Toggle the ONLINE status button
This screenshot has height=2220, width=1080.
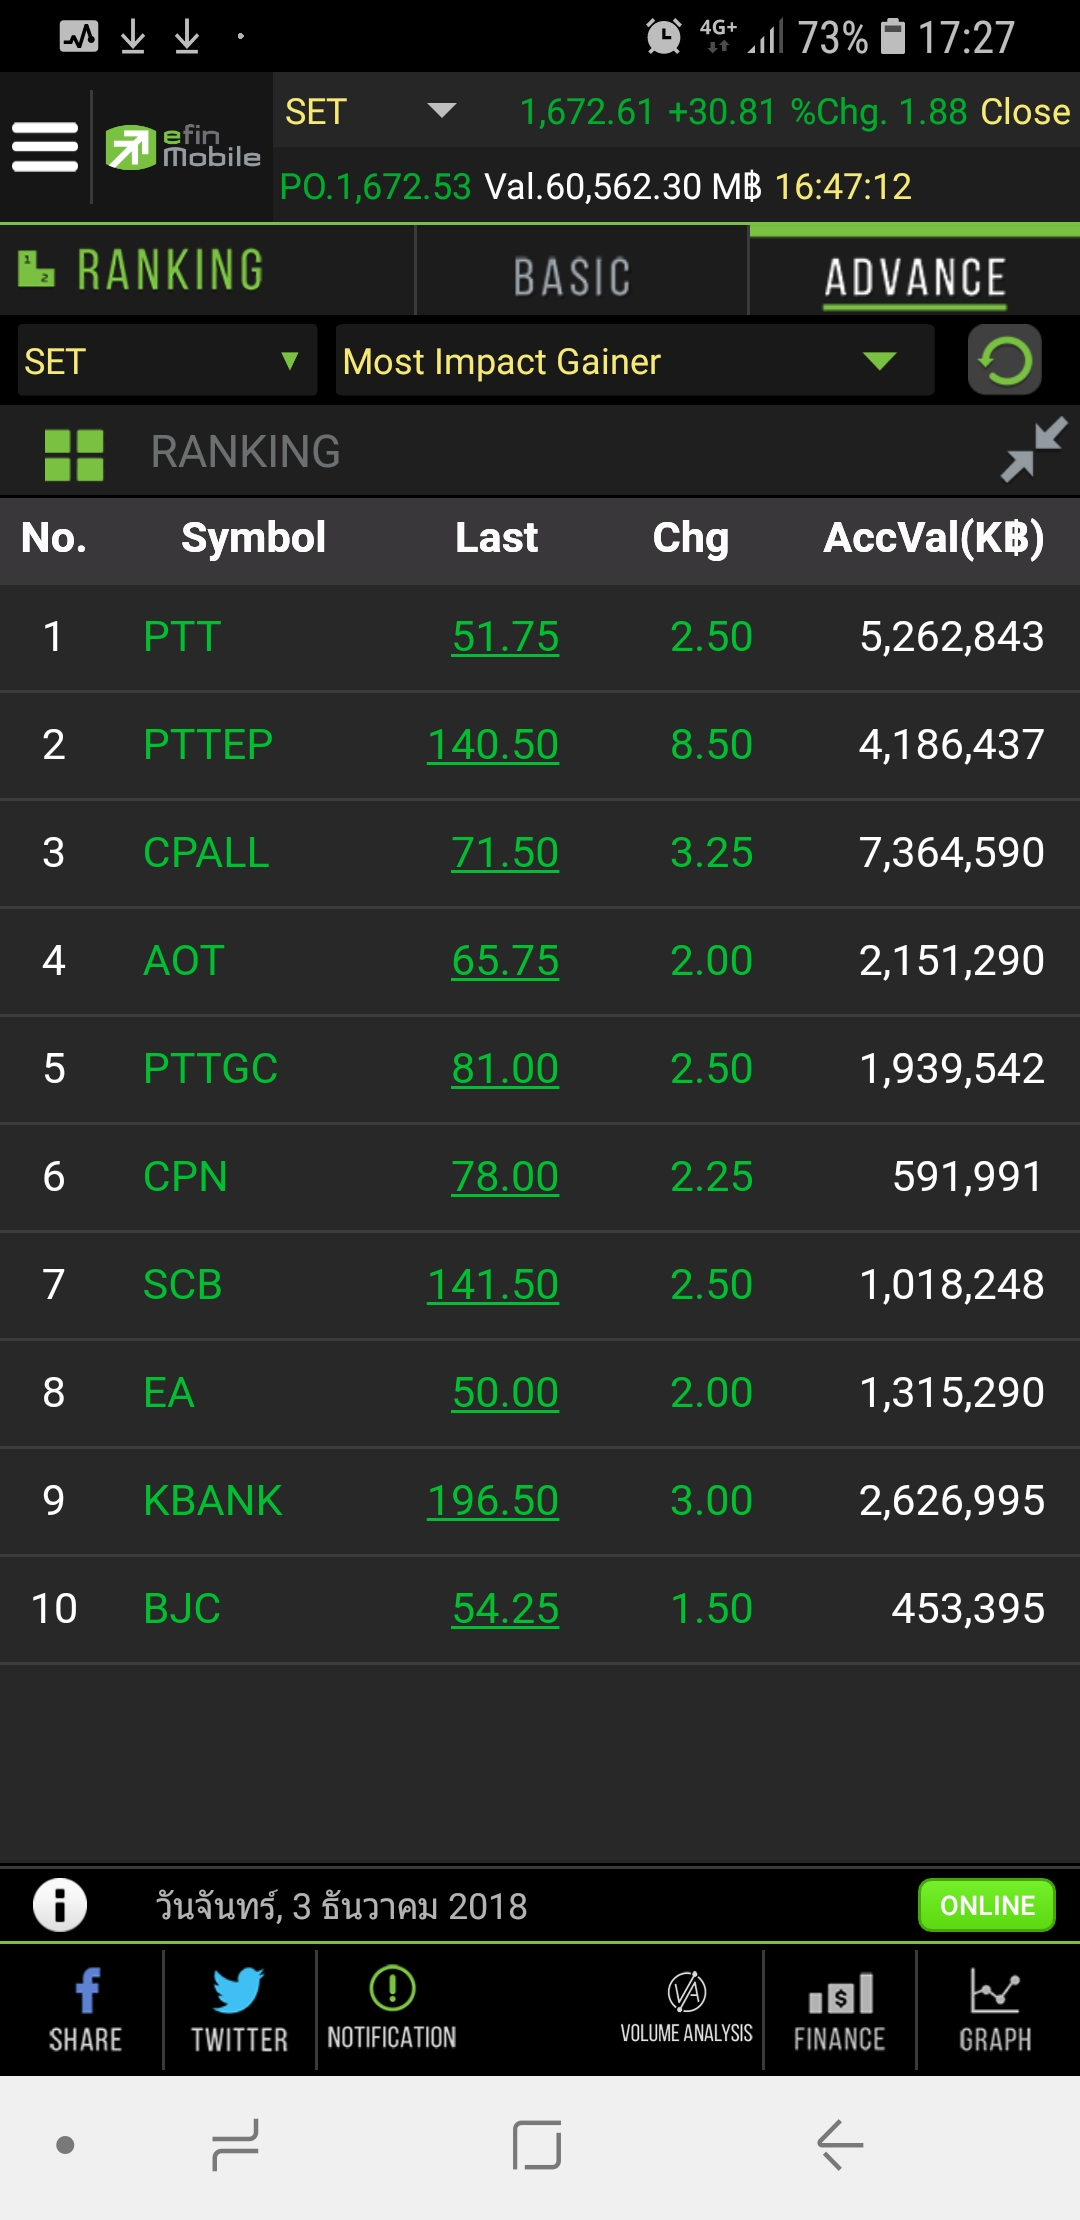(x=986, y=1905)
